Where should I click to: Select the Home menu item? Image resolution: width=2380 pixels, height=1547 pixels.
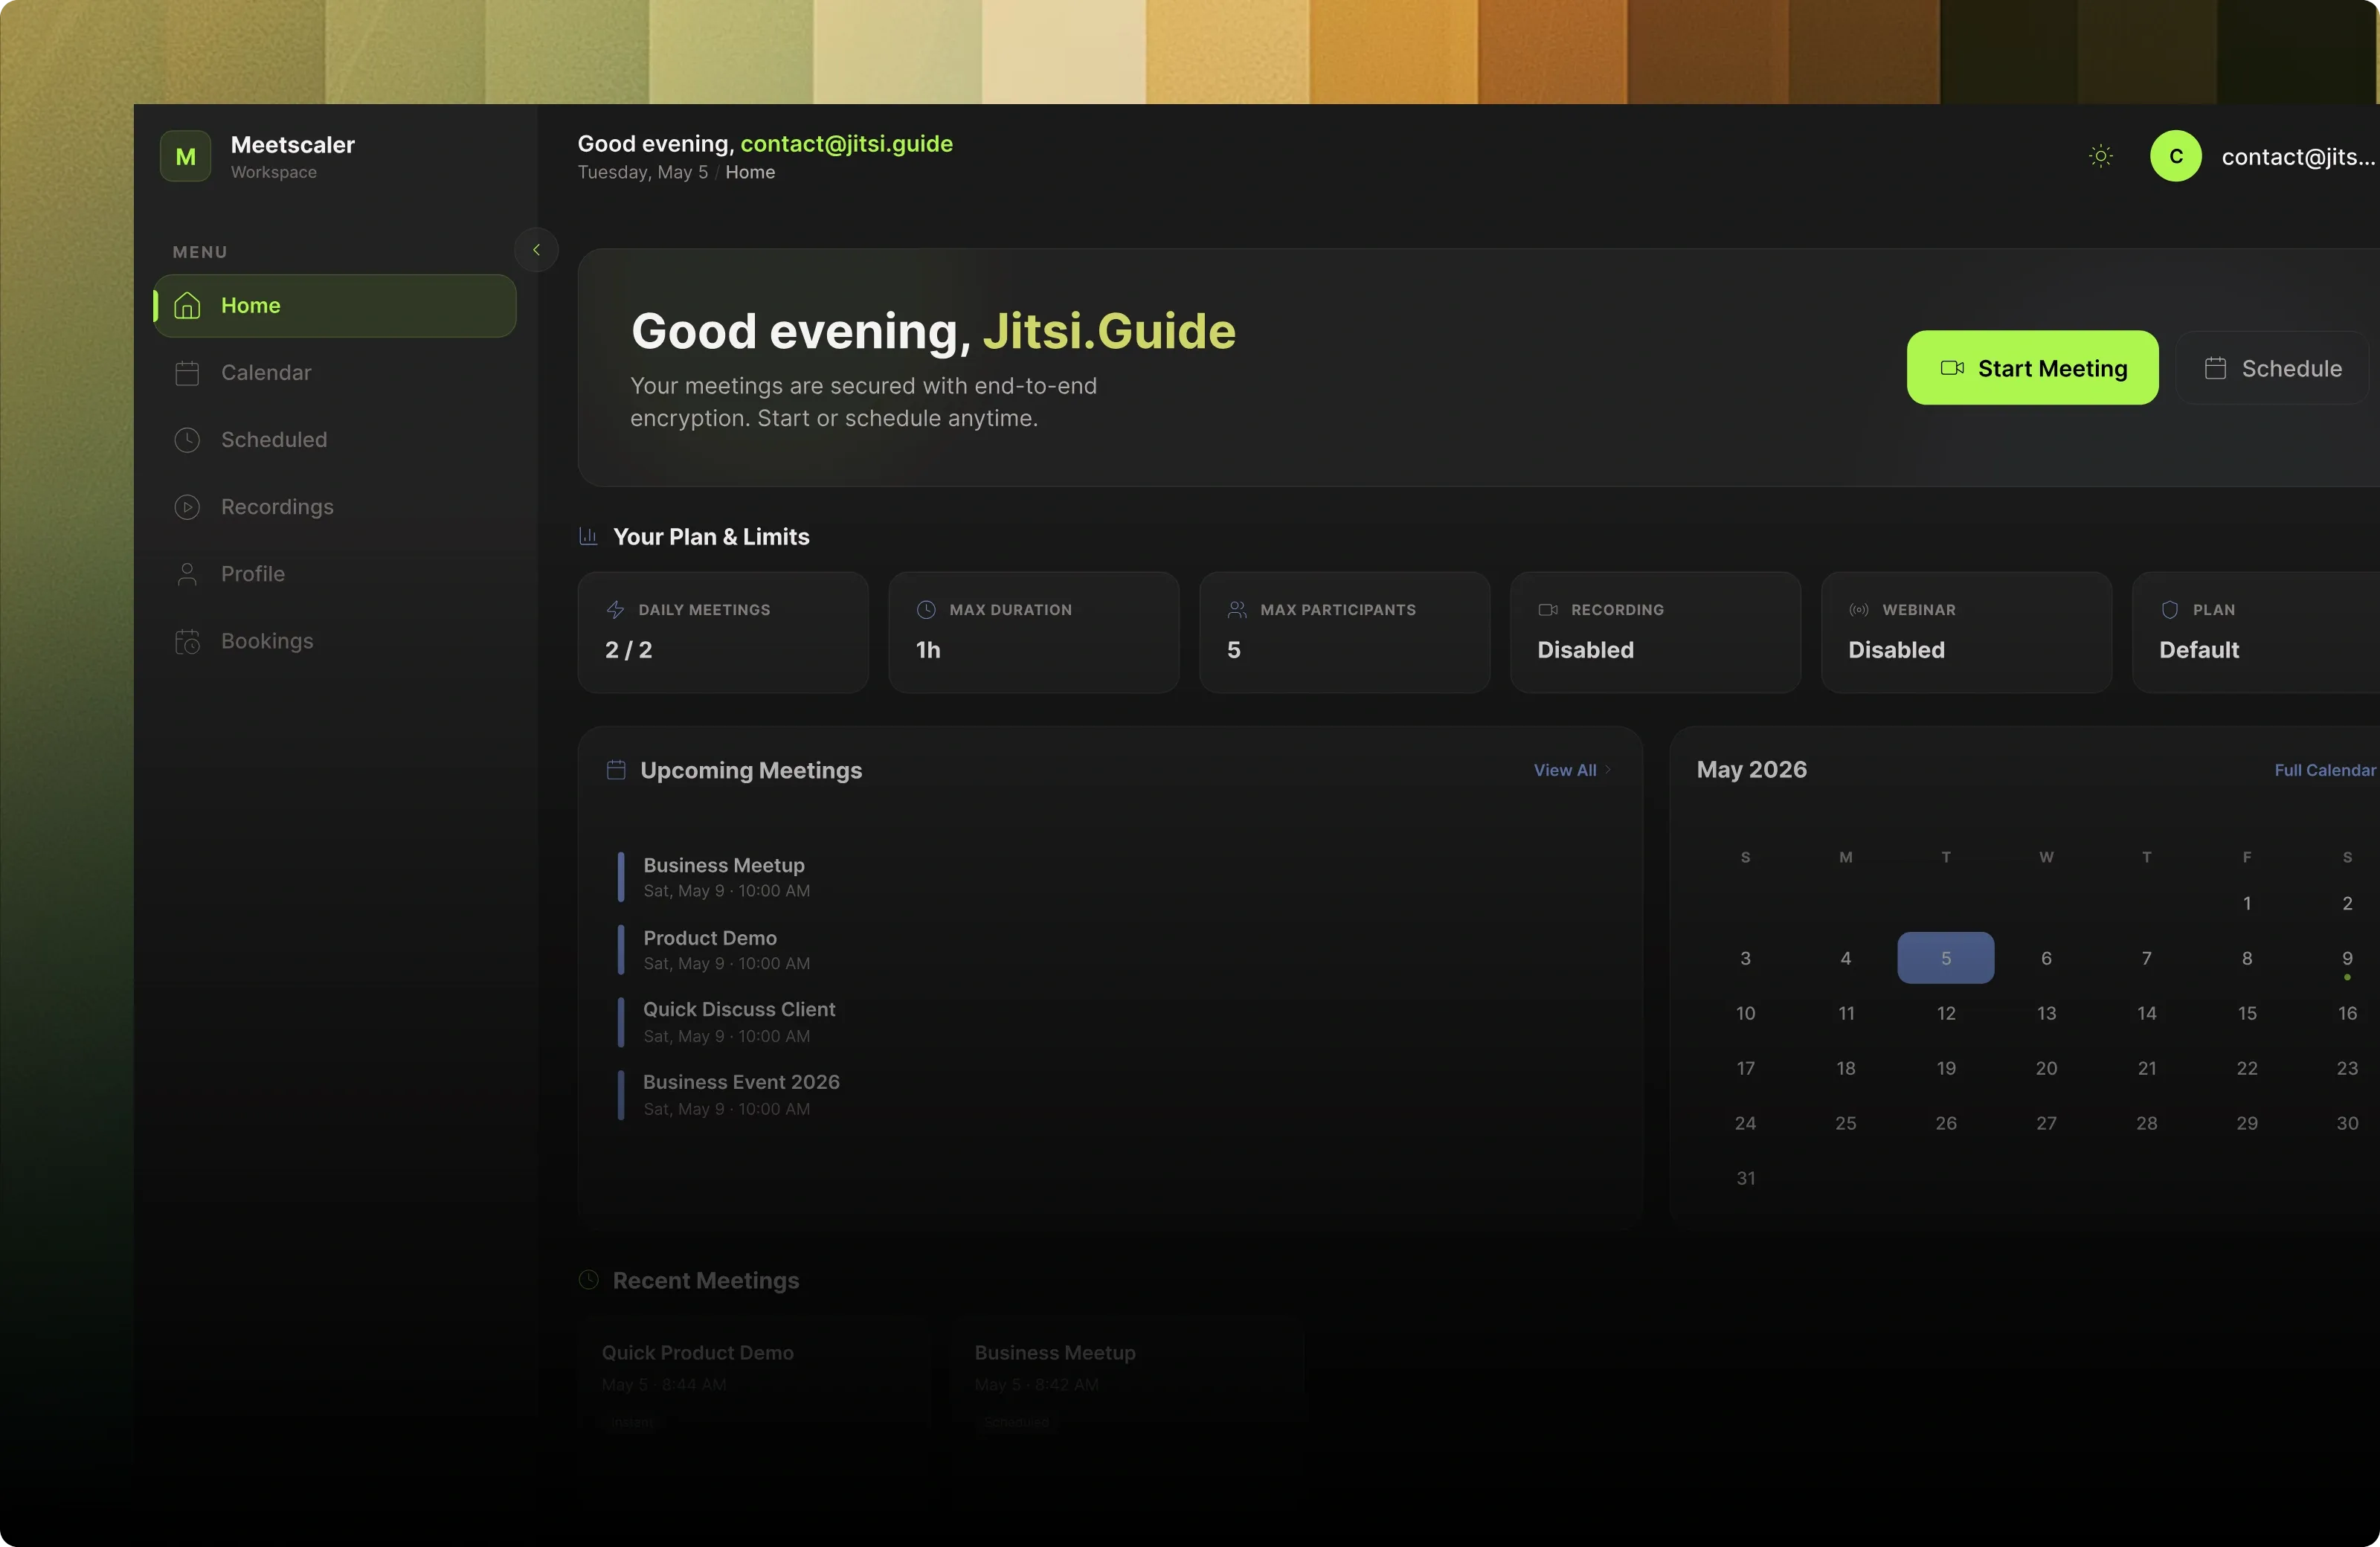[x=335, y=306]
